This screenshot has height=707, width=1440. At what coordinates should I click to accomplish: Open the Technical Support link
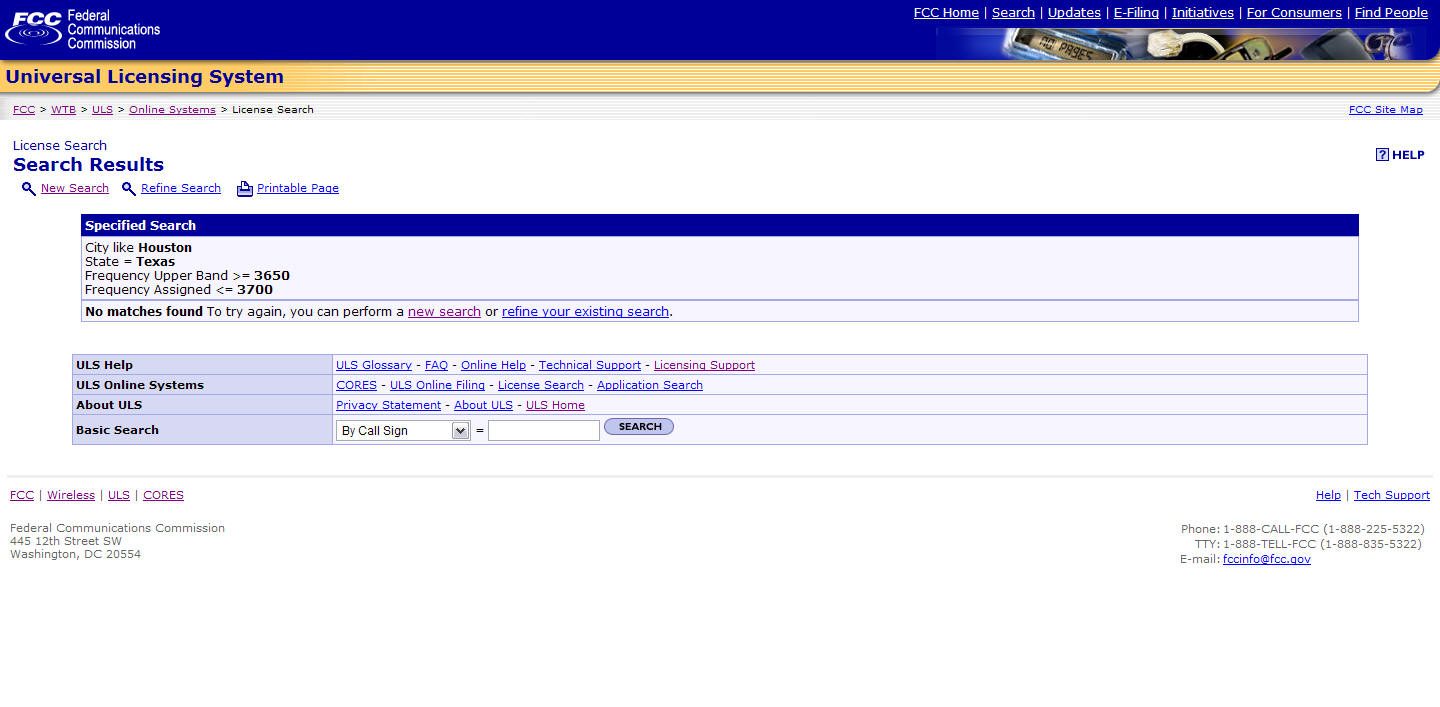click(x=590, y=365)
